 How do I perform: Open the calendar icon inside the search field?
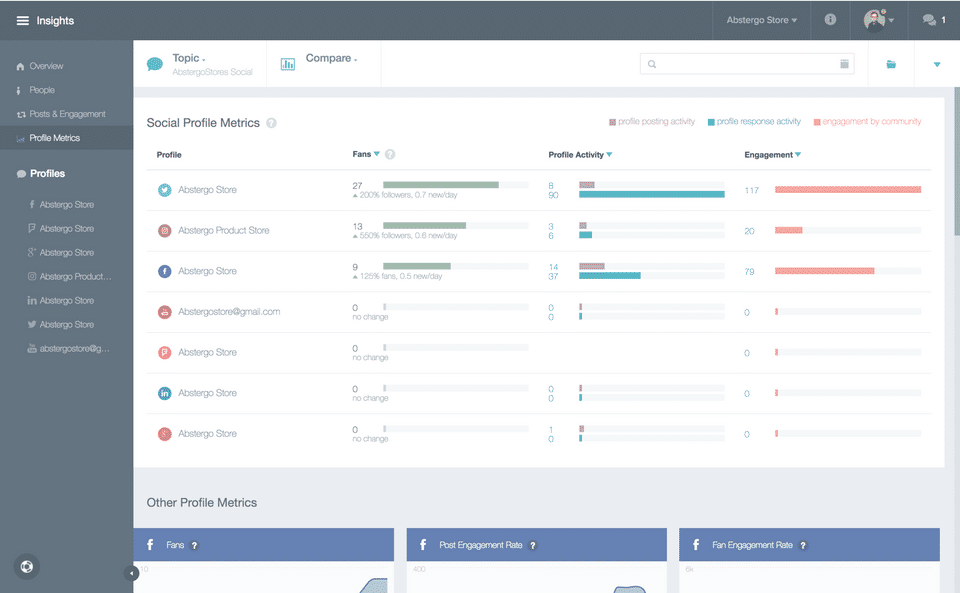point(844,64)
